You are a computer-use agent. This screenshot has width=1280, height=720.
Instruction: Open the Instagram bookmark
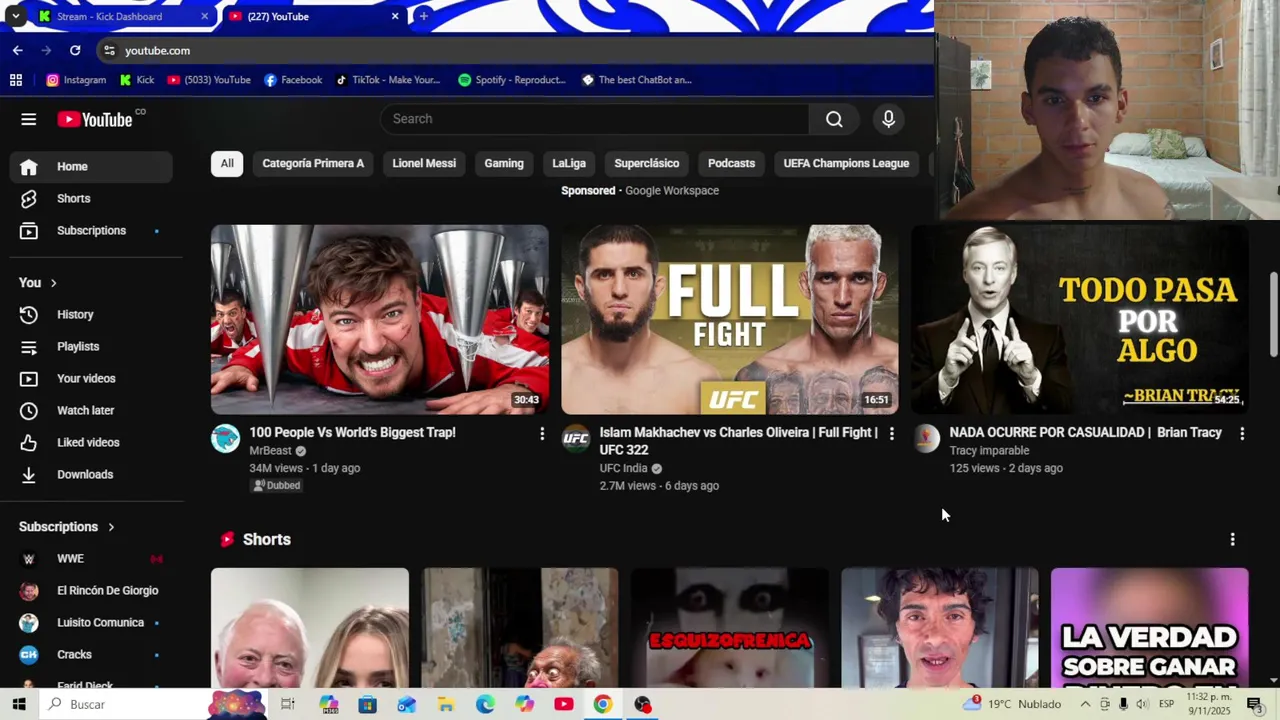[76, 80]
